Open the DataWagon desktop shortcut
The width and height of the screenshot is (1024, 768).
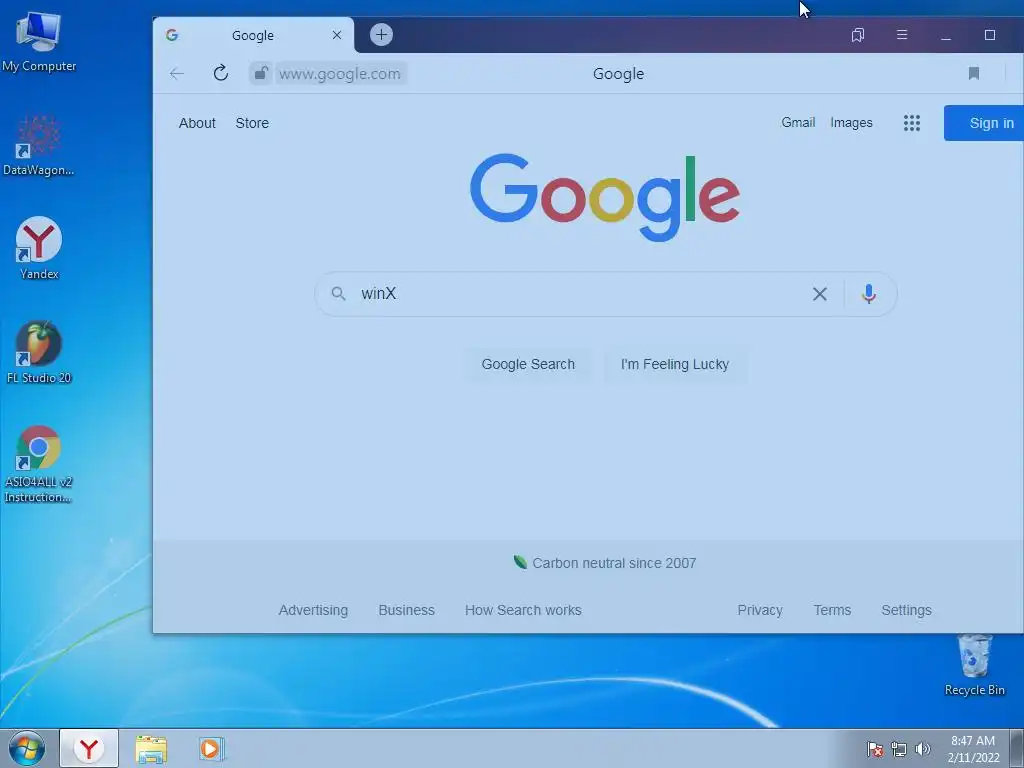[x=39, y=145]
